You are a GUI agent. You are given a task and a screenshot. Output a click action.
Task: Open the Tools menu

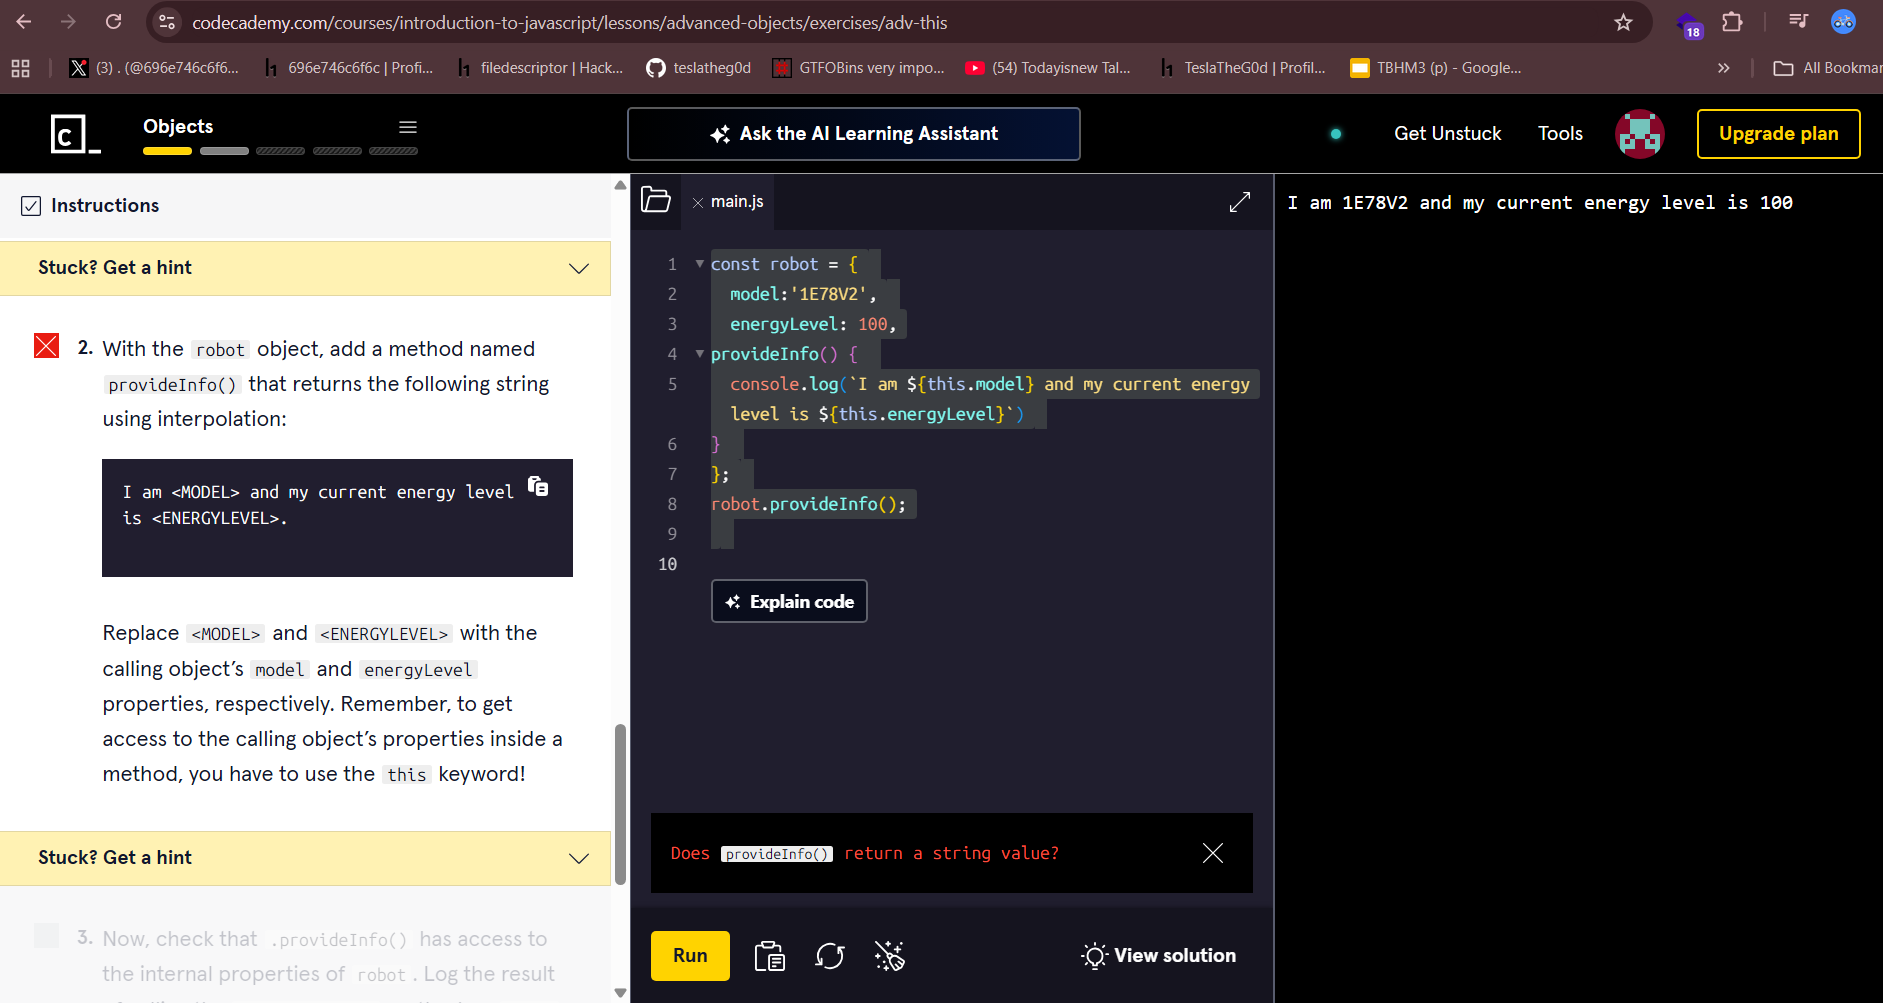tap(1559, 134)
